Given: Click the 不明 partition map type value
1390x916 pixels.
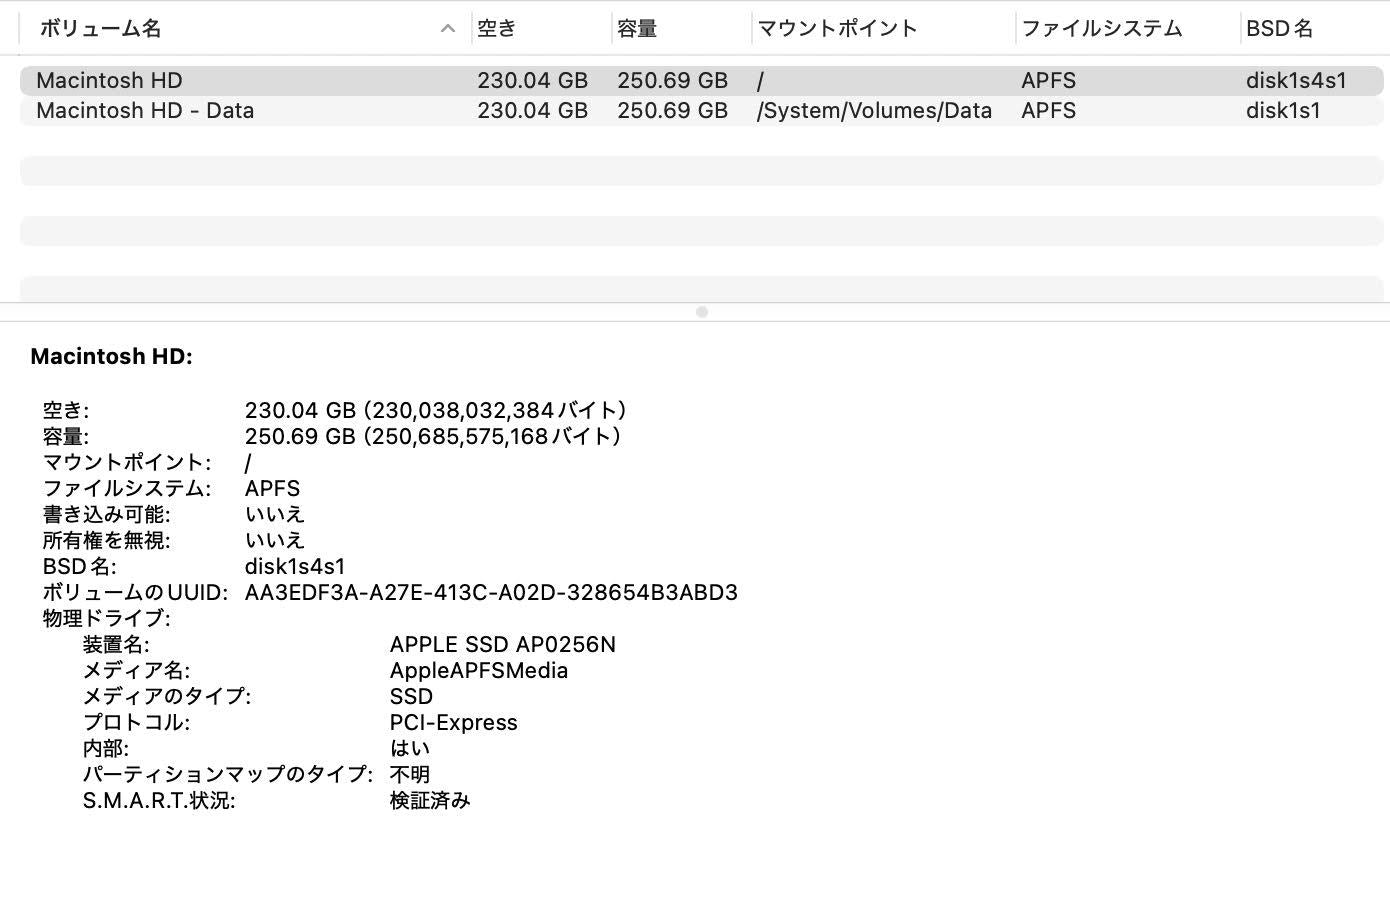Looking at the screenshot, I should pyautogui.click(x=410, y=774).
